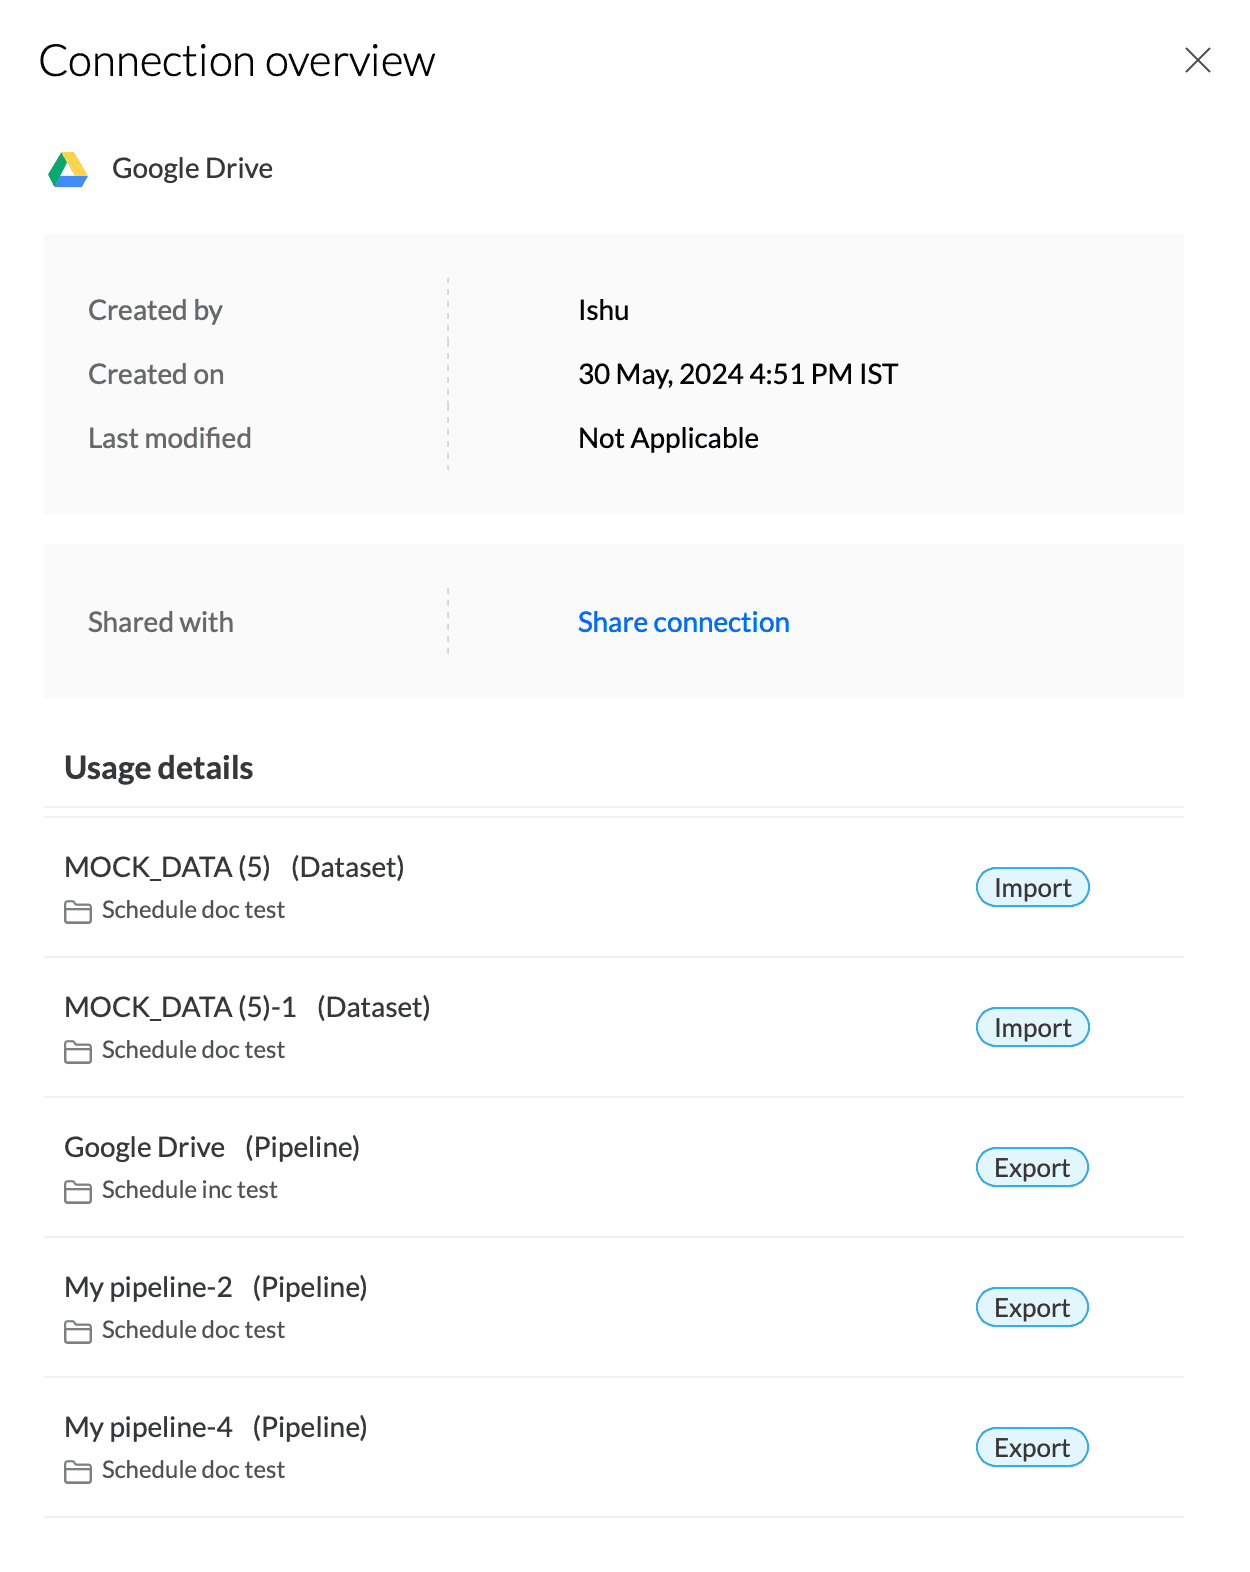Open the My pipeline-4 entry
Viewport: 1250px width, 1572px height.
(x=148, y=1427)
